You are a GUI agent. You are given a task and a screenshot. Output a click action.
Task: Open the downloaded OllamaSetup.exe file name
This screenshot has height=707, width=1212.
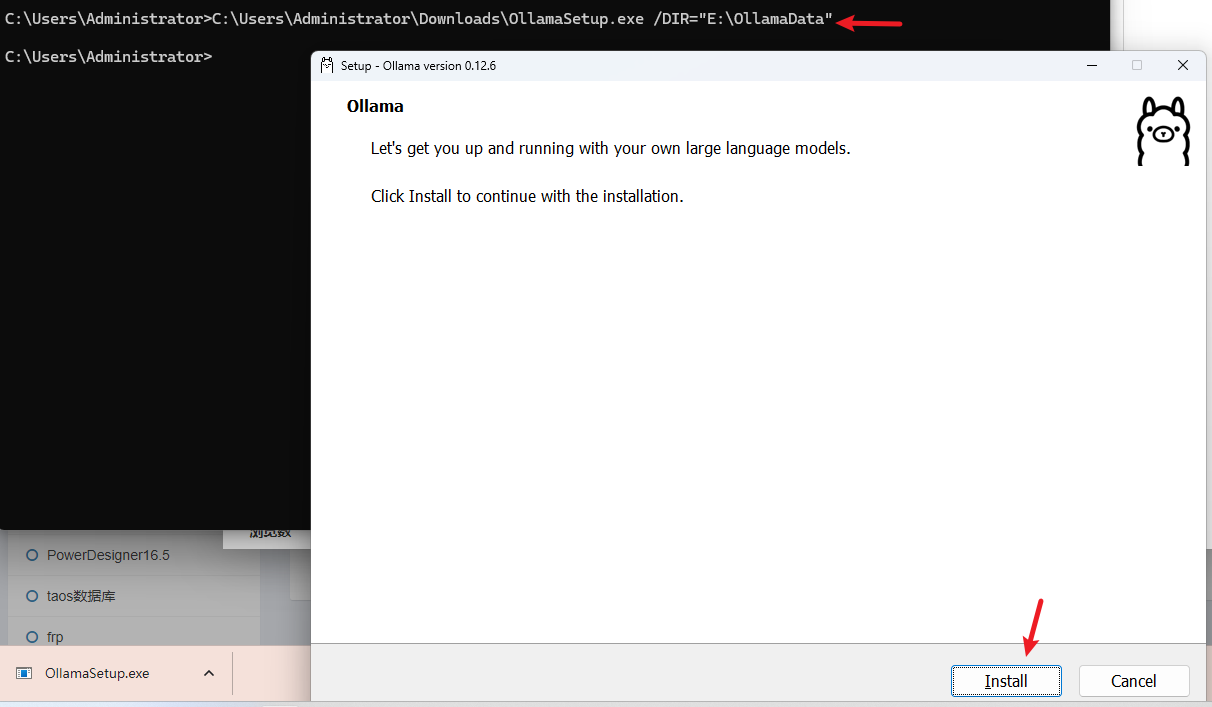pos(97,673)
